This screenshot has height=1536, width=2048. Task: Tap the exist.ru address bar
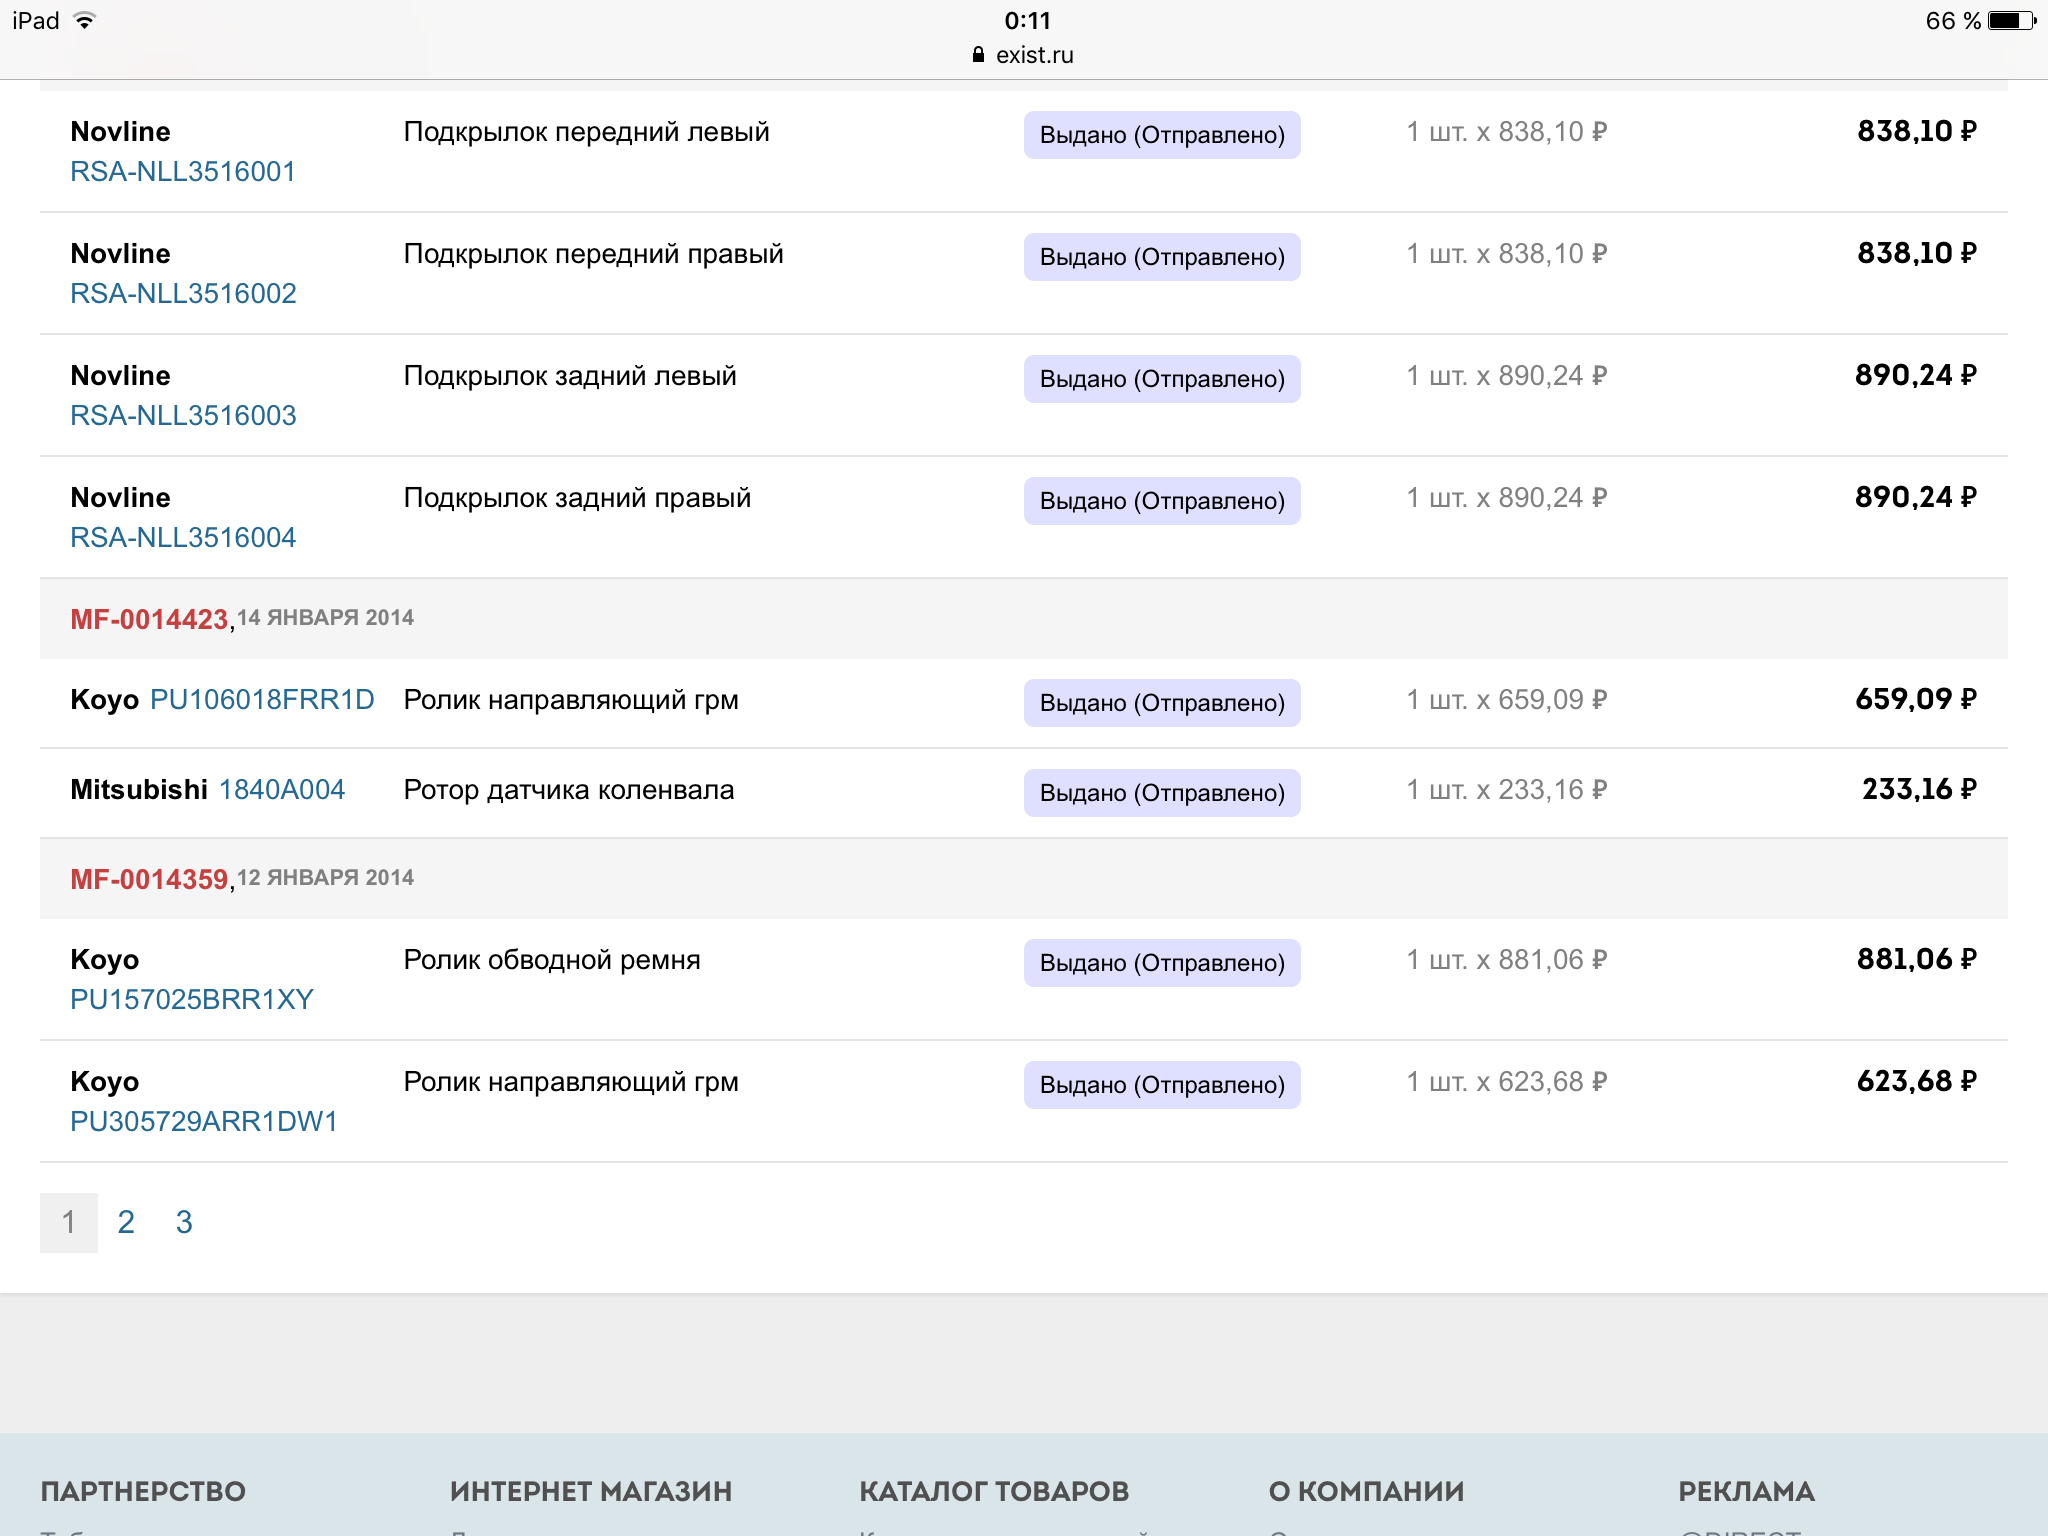point(1034,55)
